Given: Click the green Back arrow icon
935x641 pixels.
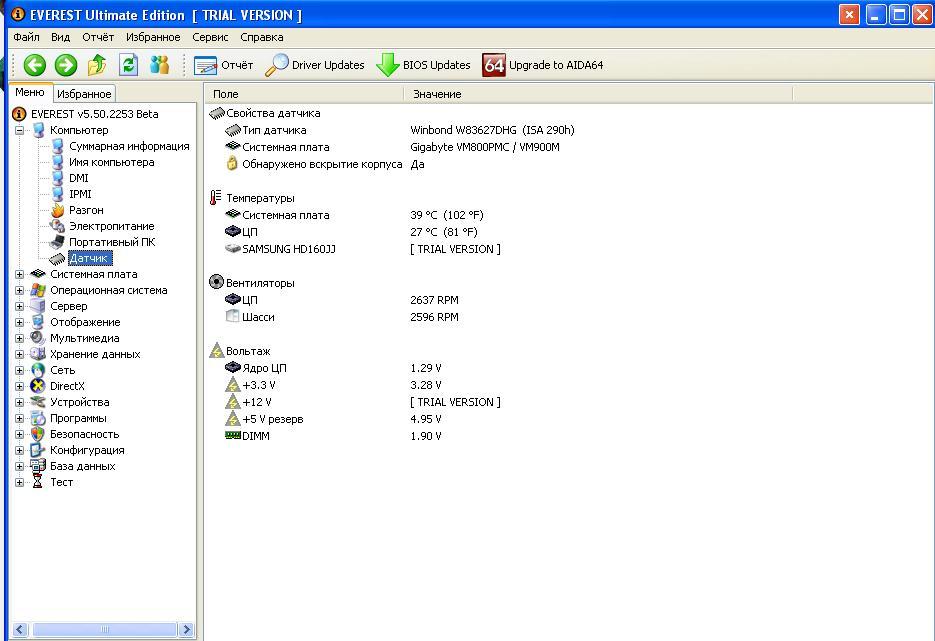Looking at the screenshot, I should tap(35, 65).
